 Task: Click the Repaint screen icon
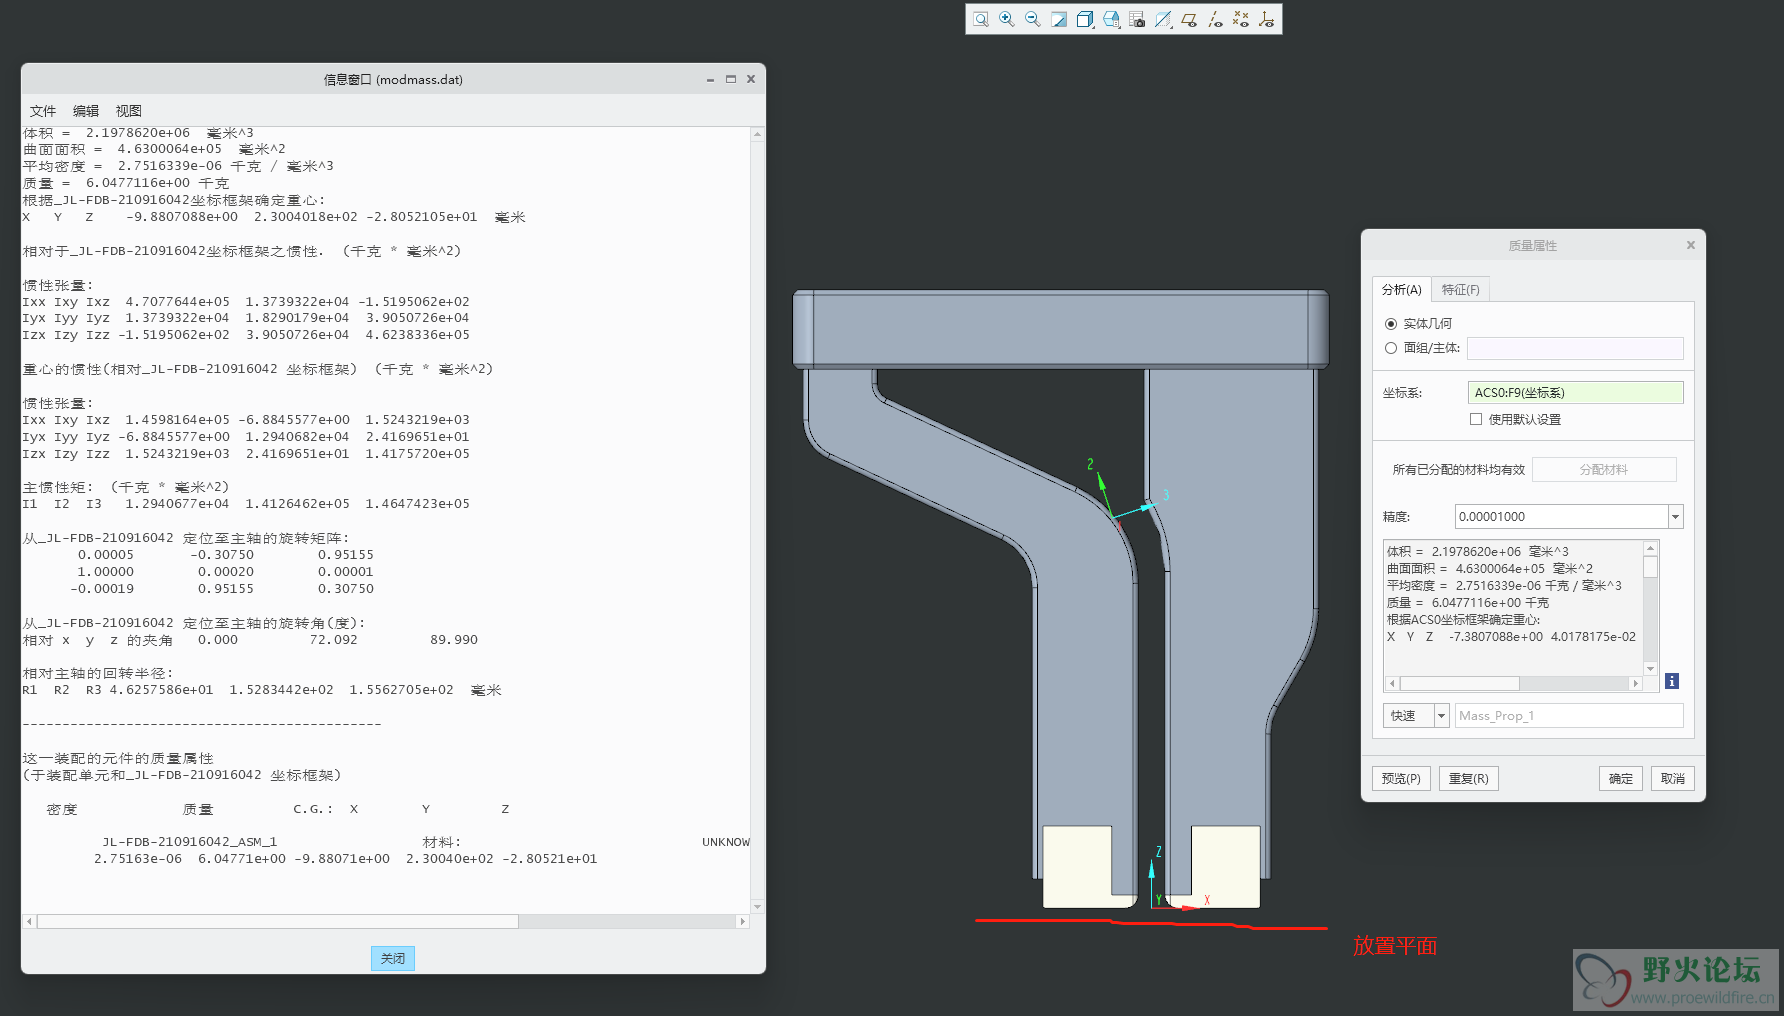click(1059, 19)
